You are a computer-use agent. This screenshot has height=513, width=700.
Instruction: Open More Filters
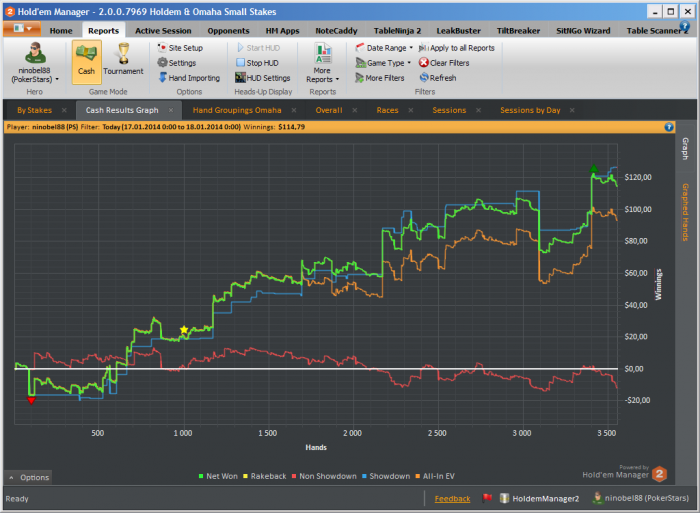tap(379, 78)
